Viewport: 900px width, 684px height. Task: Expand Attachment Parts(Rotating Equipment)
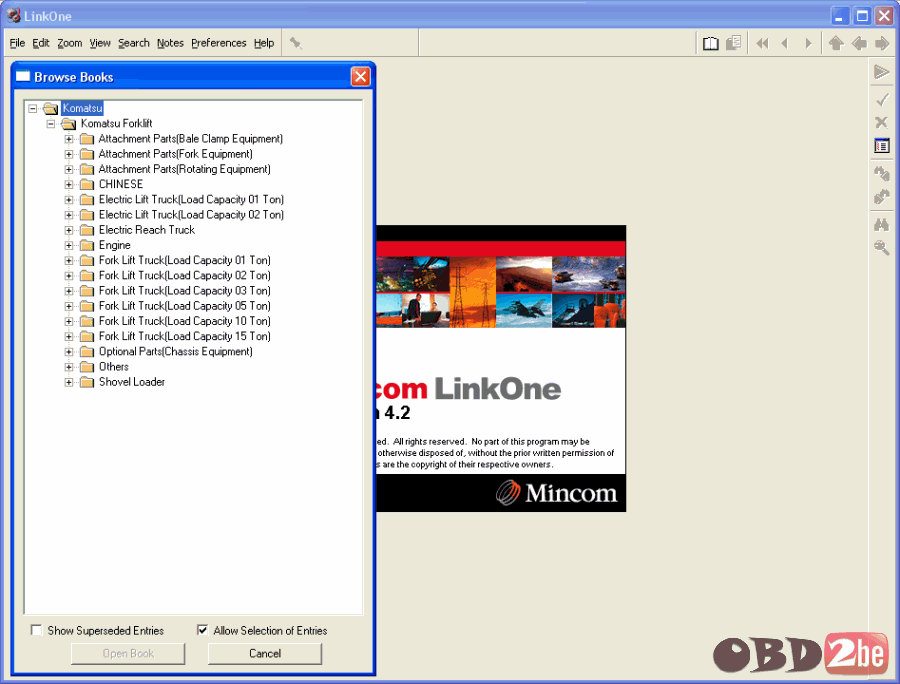tap(69, 169)
